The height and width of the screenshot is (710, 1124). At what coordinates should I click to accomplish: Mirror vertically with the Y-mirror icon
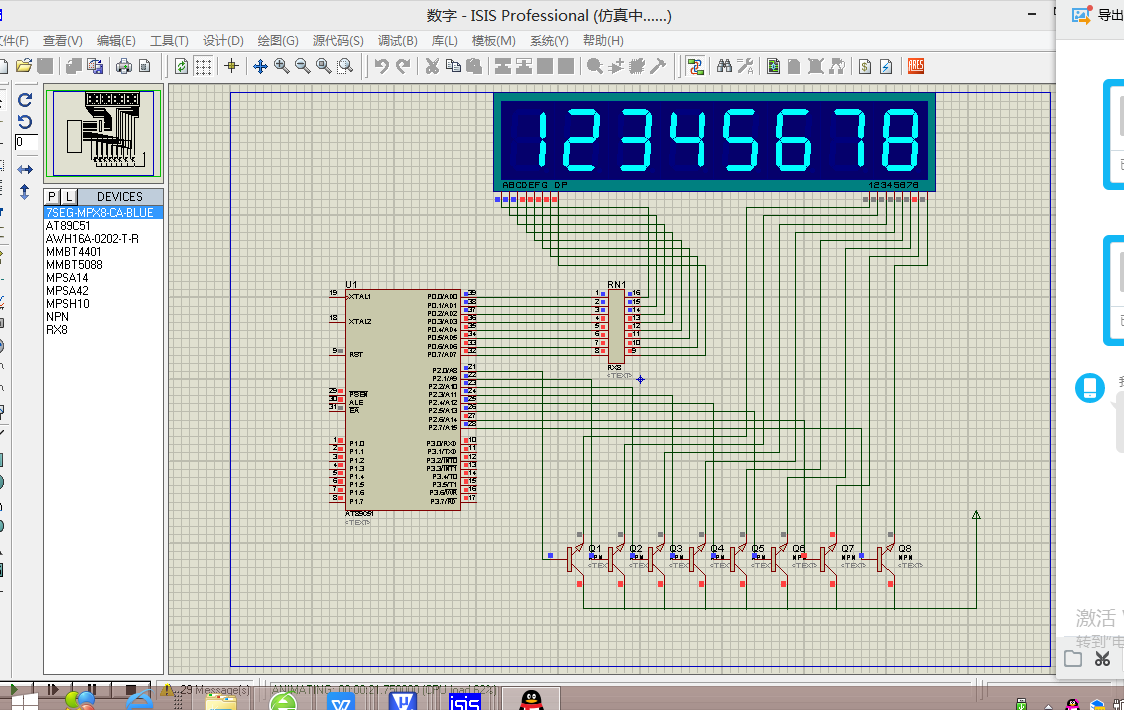25,192
